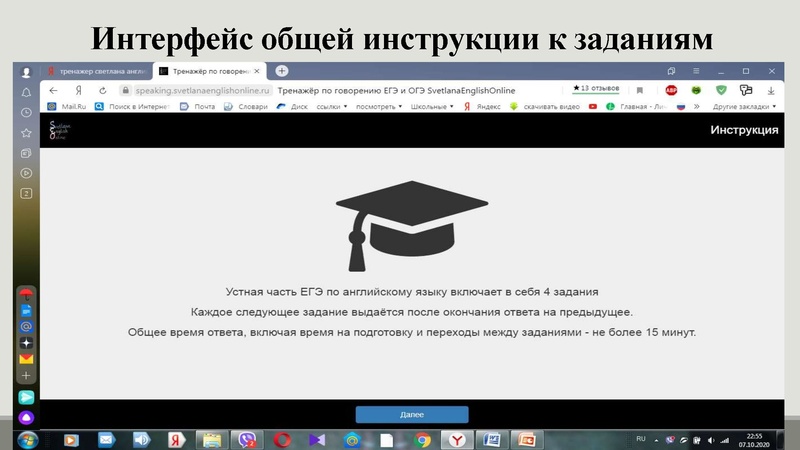Screen dimensions: 800x450
Task: Bookmark this page with the flag icon
Action: coord(639,90)
